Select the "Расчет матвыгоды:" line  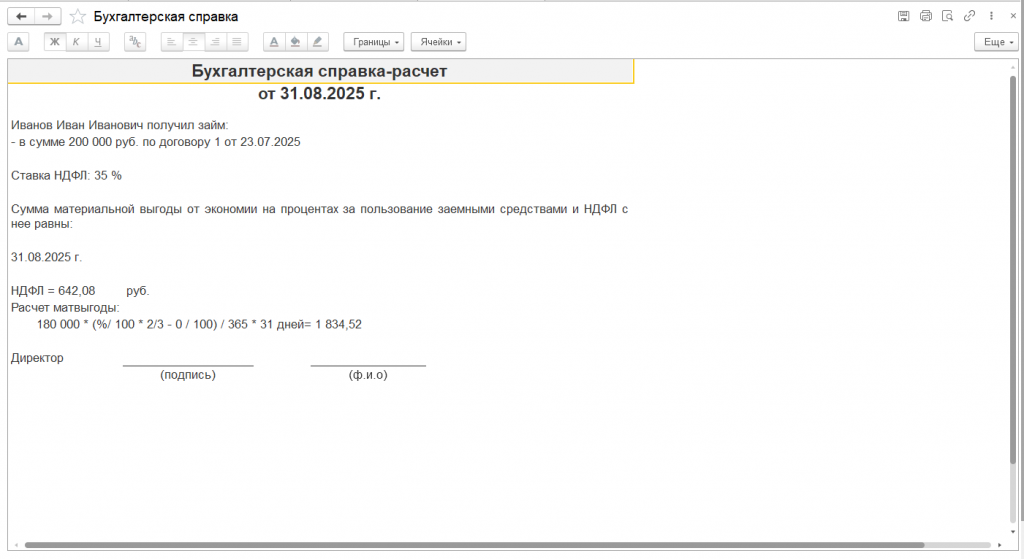coord(65,308)
